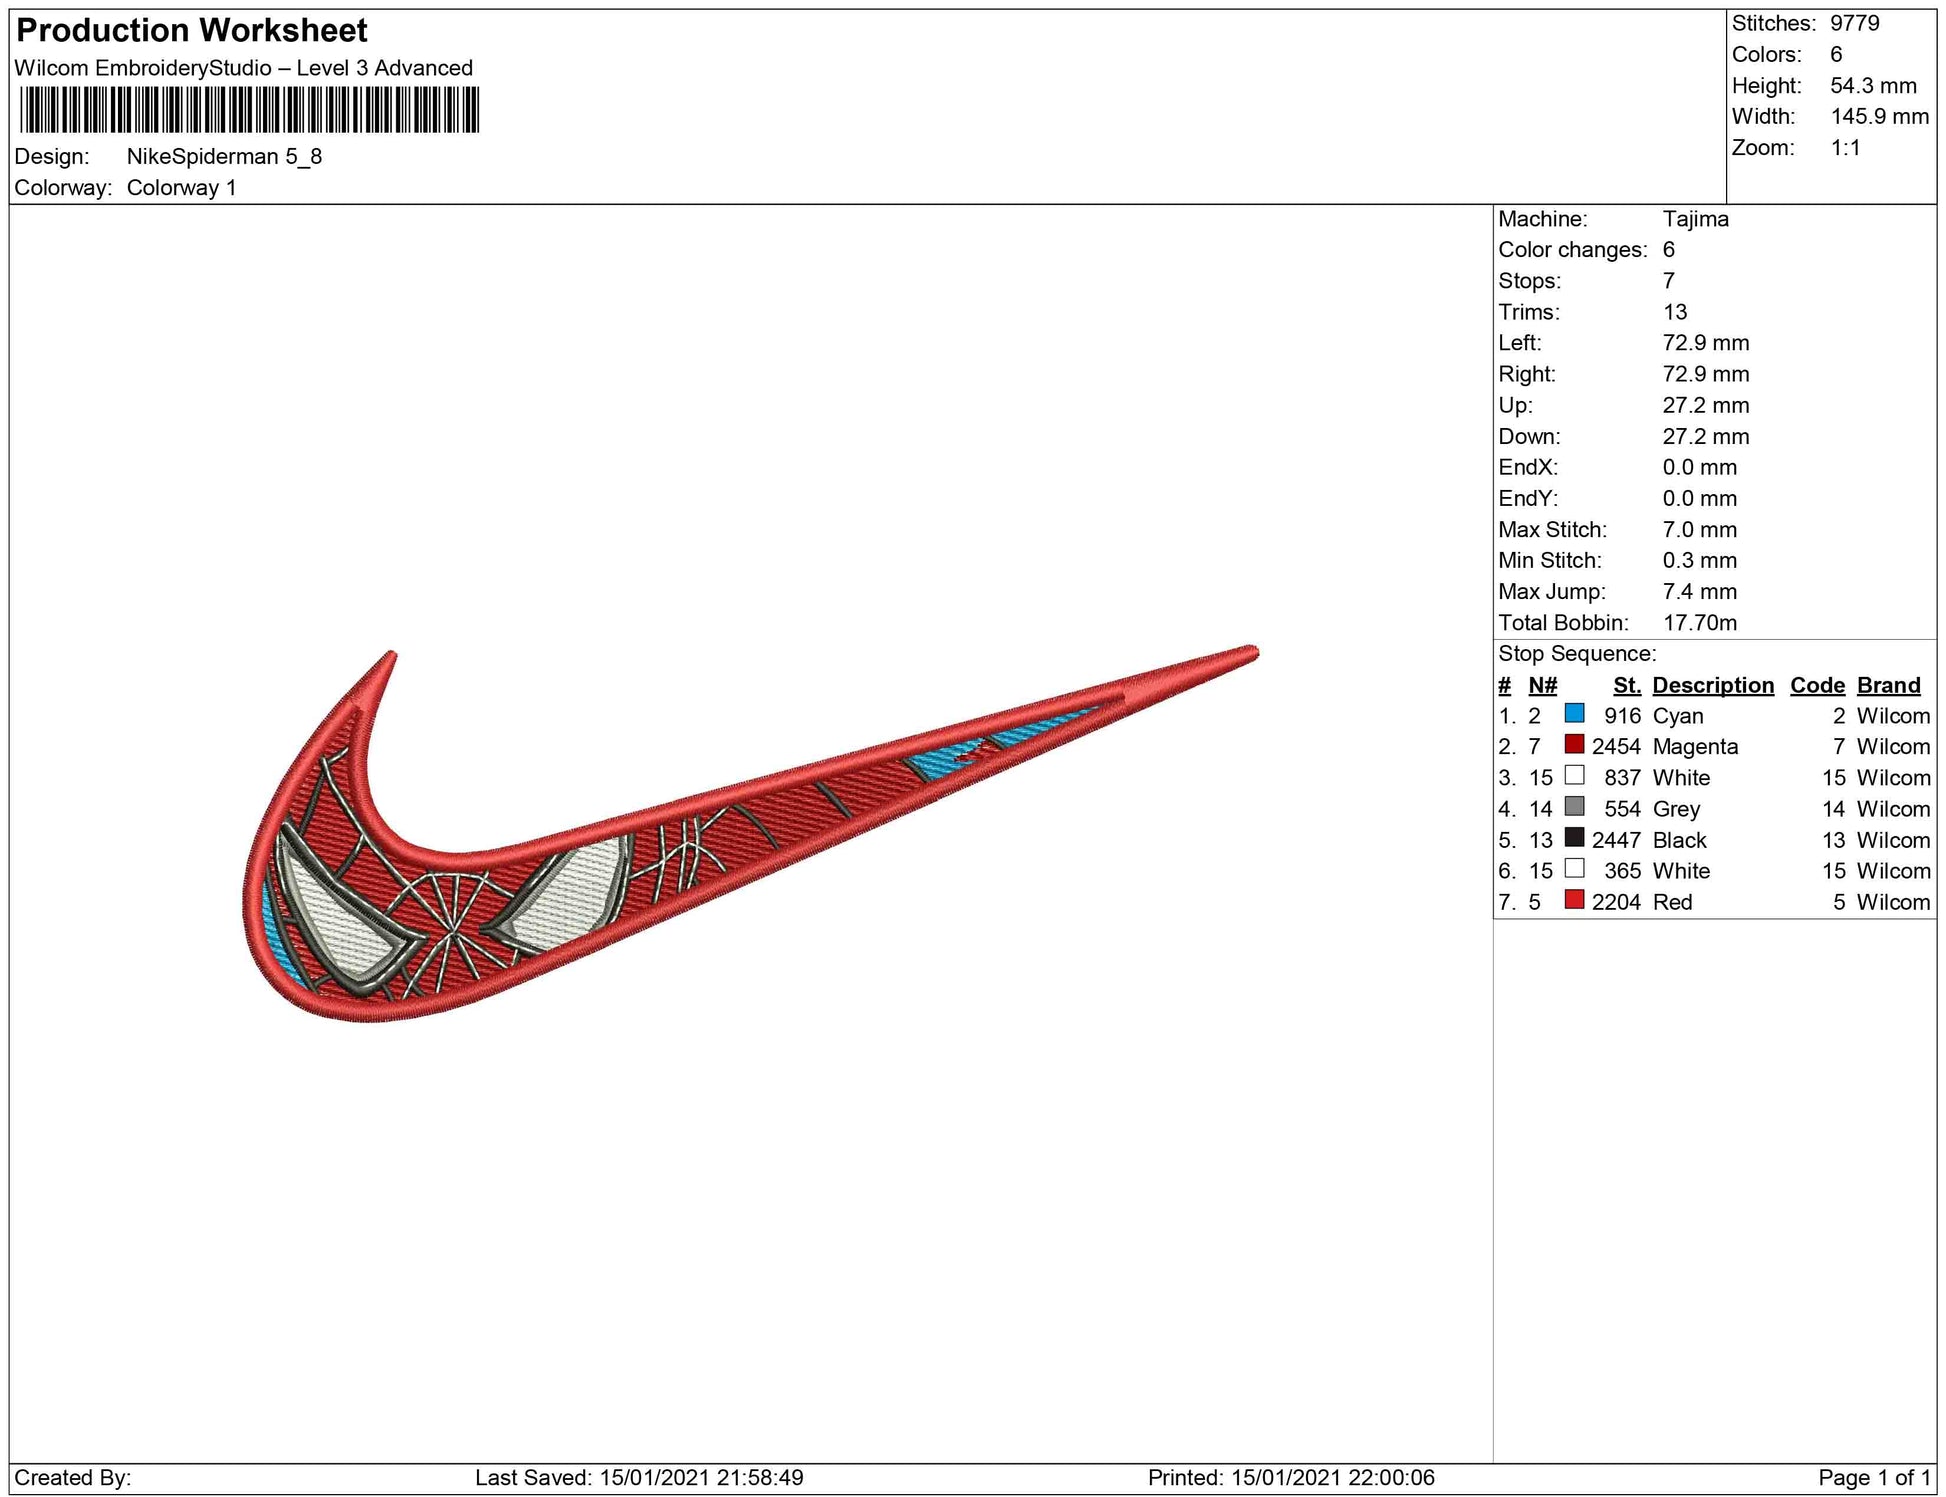The height and width of the screenshot is (1497, 1946).
Task: Click the Grey color swatch
Action: [1574, 806]
